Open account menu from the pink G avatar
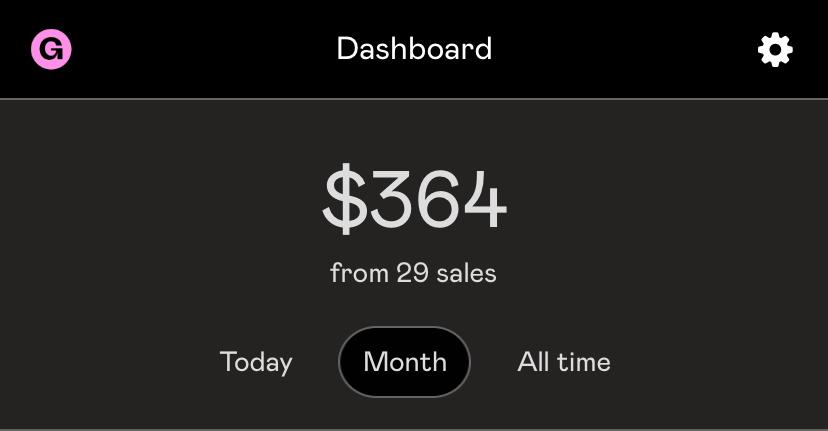 coord(51,49)
